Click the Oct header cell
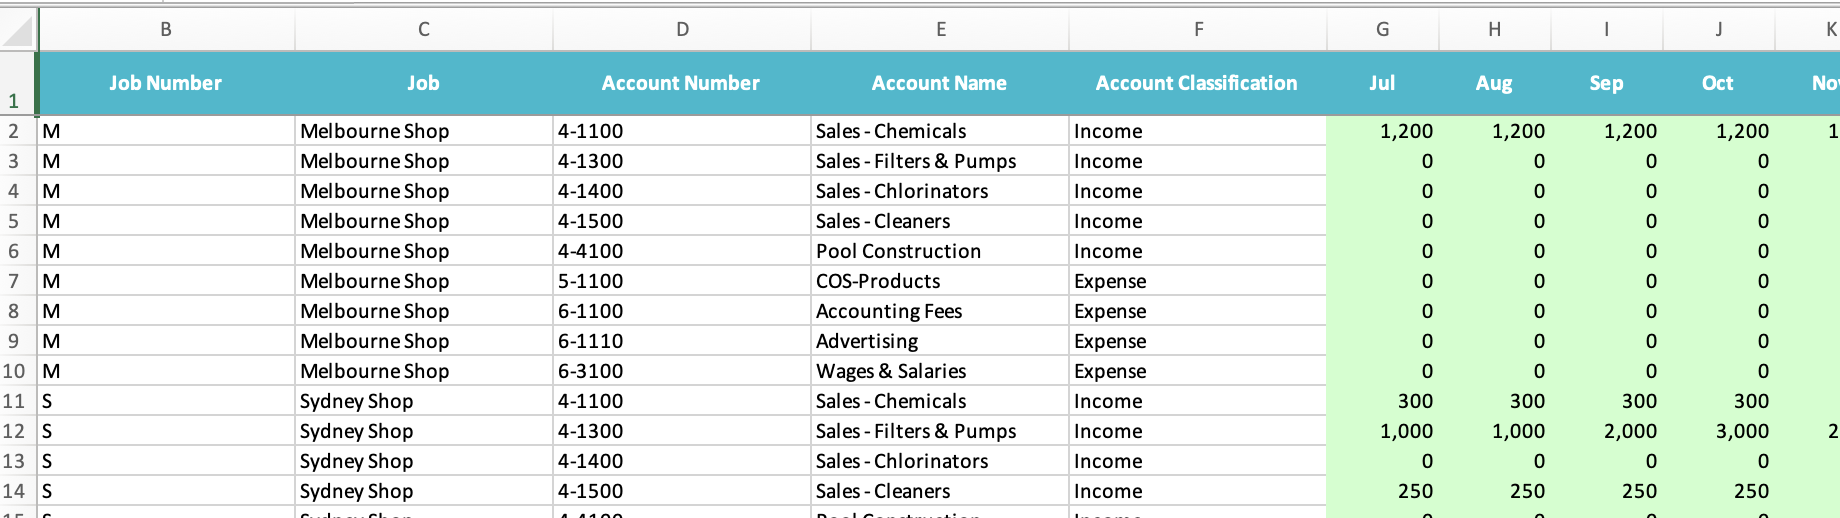 tap(1719, 83)
